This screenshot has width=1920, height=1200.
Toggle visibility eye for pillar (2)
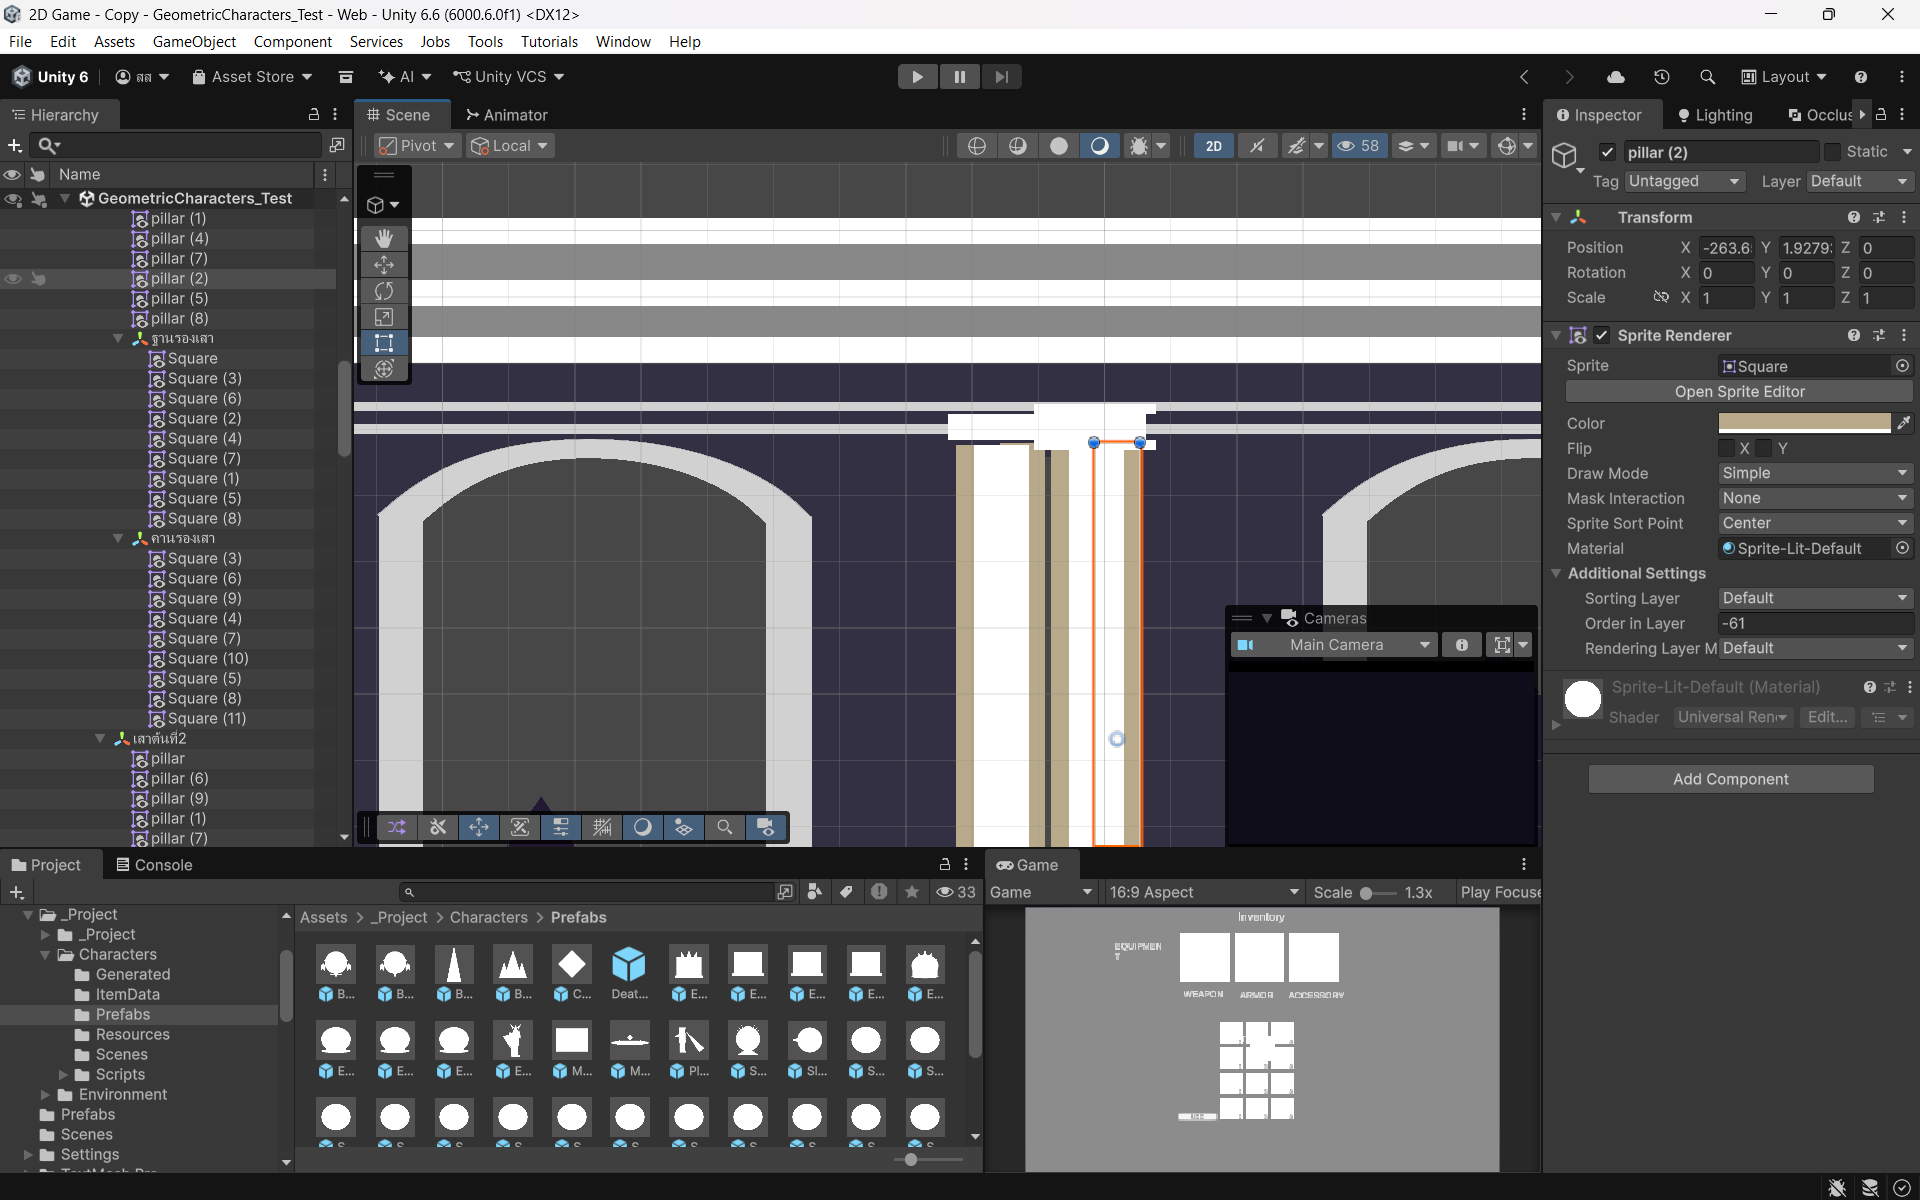click(x=12, y=278)
